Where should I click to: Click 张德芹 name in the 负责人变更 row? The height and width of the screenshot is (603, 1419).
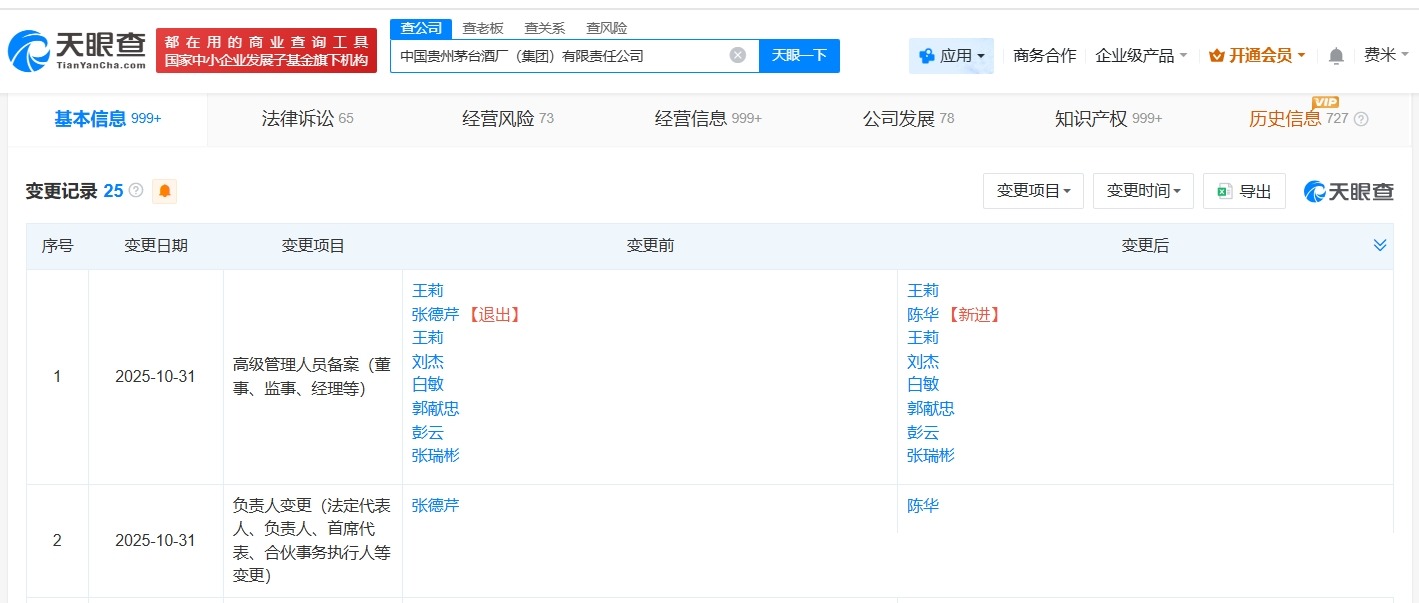coord(434,505)
